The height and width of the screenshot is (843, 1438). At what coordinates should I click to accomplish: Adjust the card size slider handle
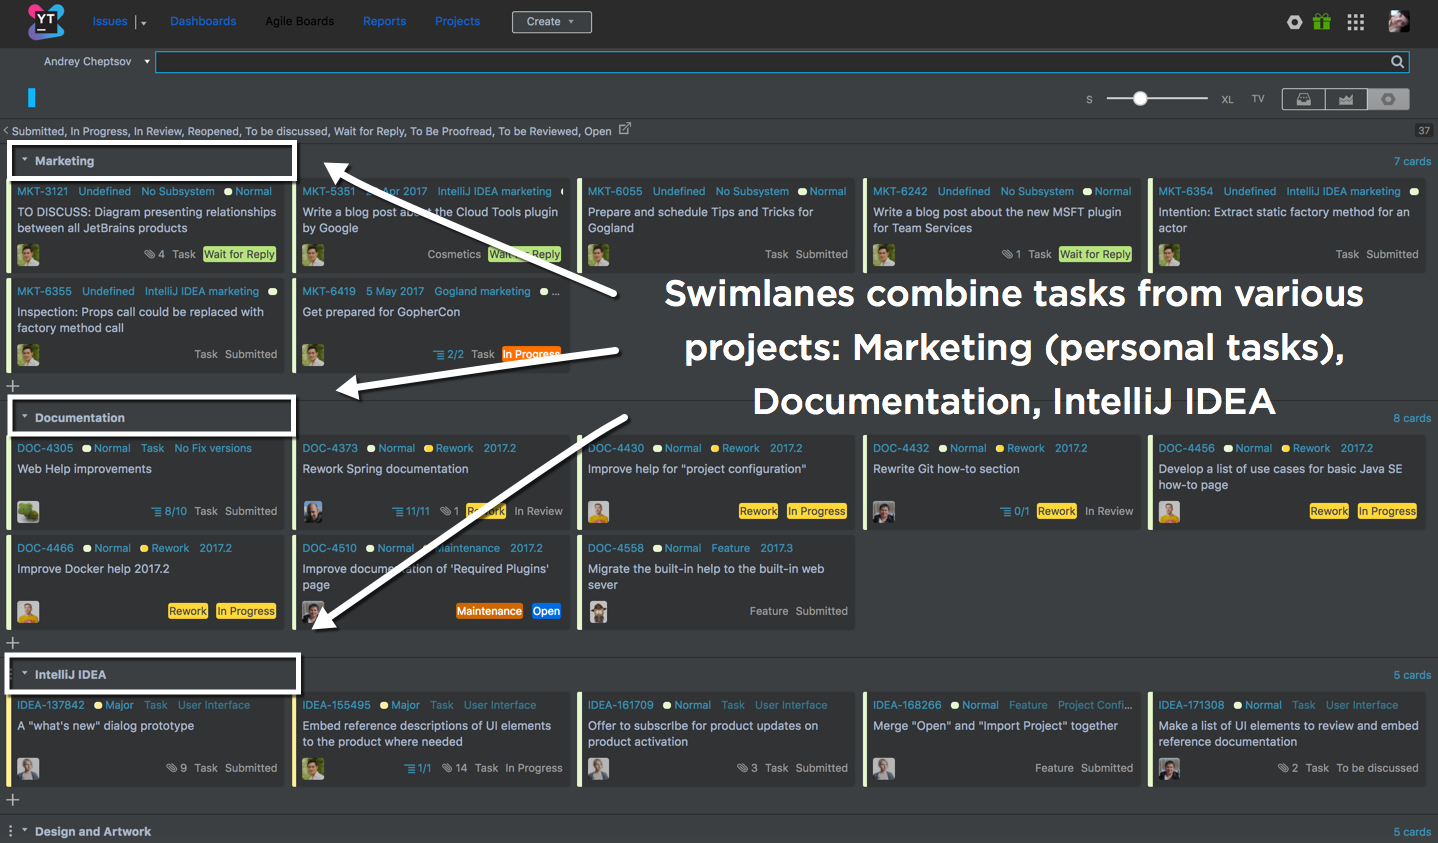[x=1140, y=99]
